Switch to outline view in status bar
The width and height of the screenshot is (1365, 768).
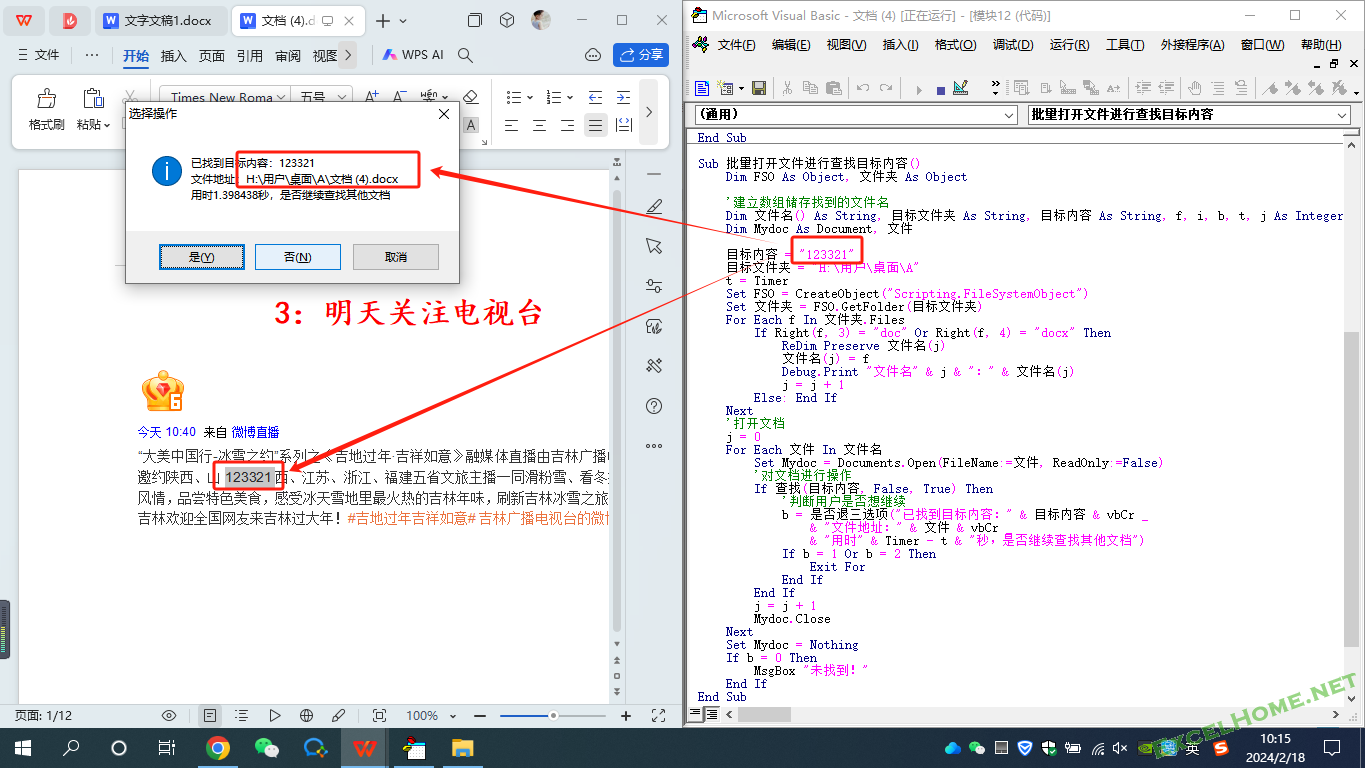pyautogui.click(x=242, y=716)
